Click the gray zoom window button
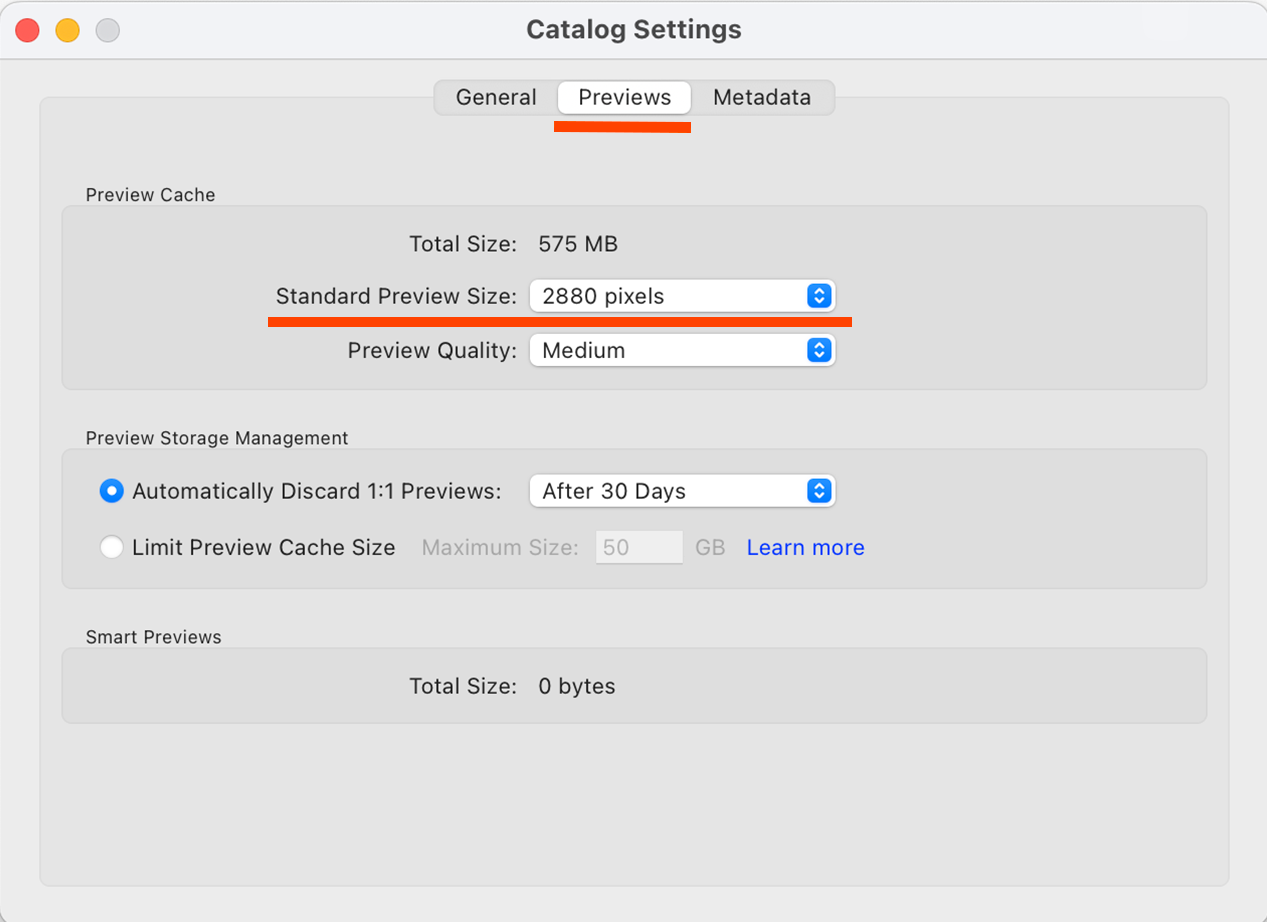The height and width of the screenshot is (922, 1267). (x=107, y=30)
